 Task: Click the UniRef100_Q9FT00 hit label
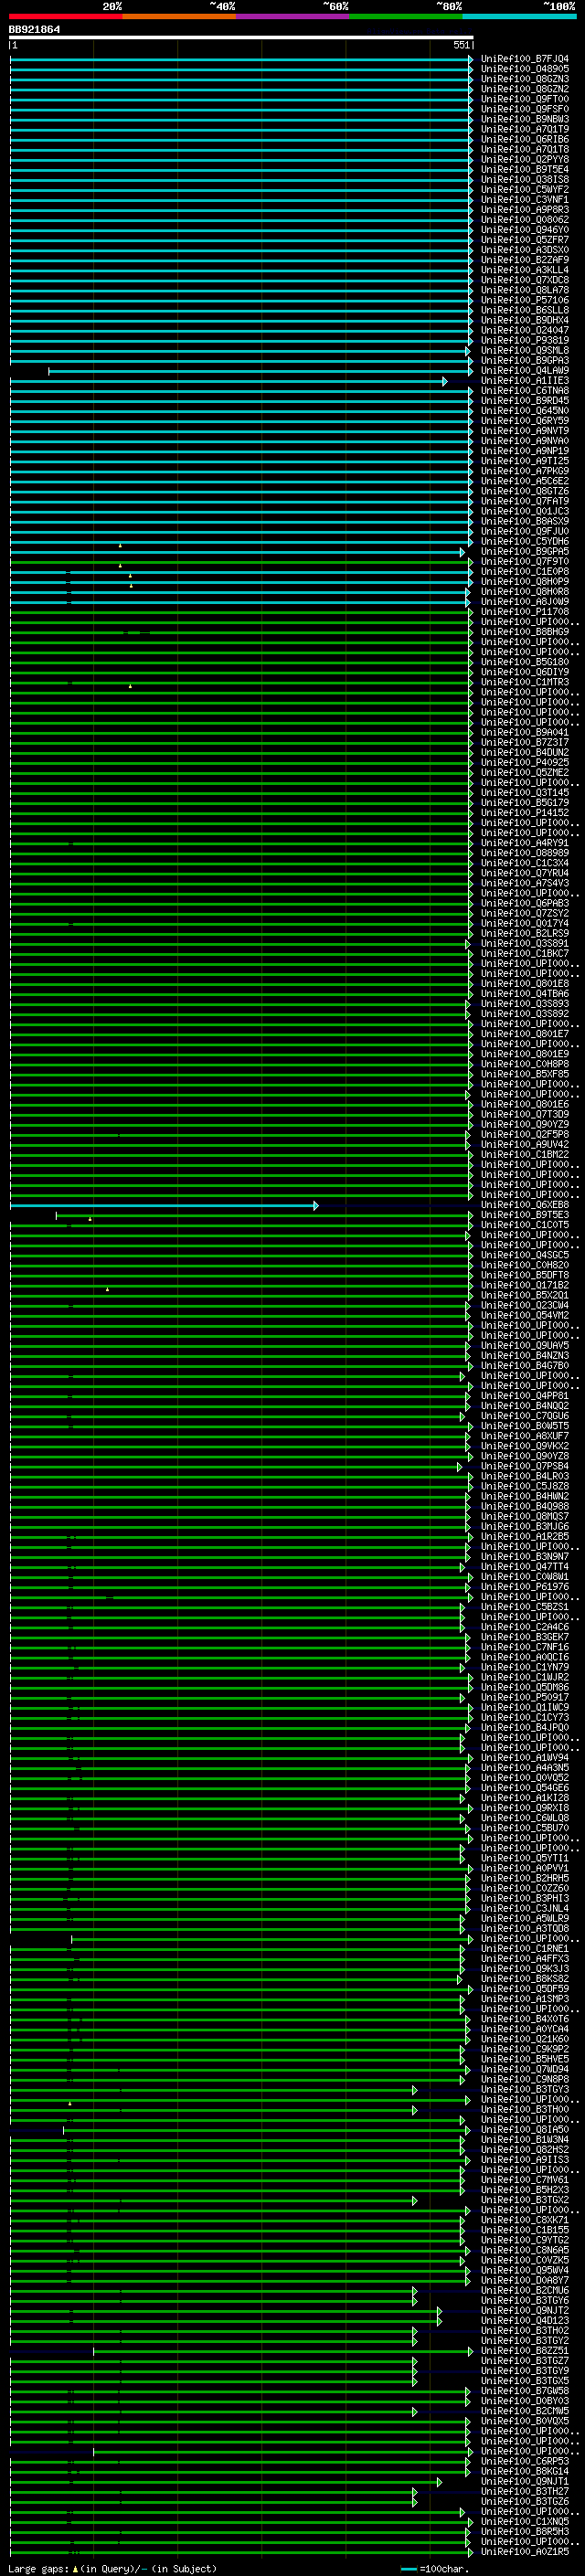click(x=525, y=99)
